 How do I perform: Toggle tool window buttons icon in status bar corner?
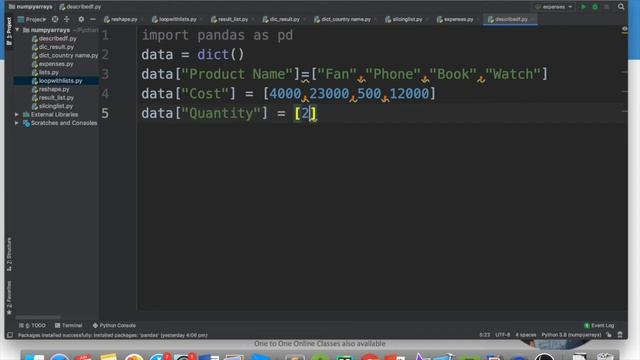pos(10,335)
